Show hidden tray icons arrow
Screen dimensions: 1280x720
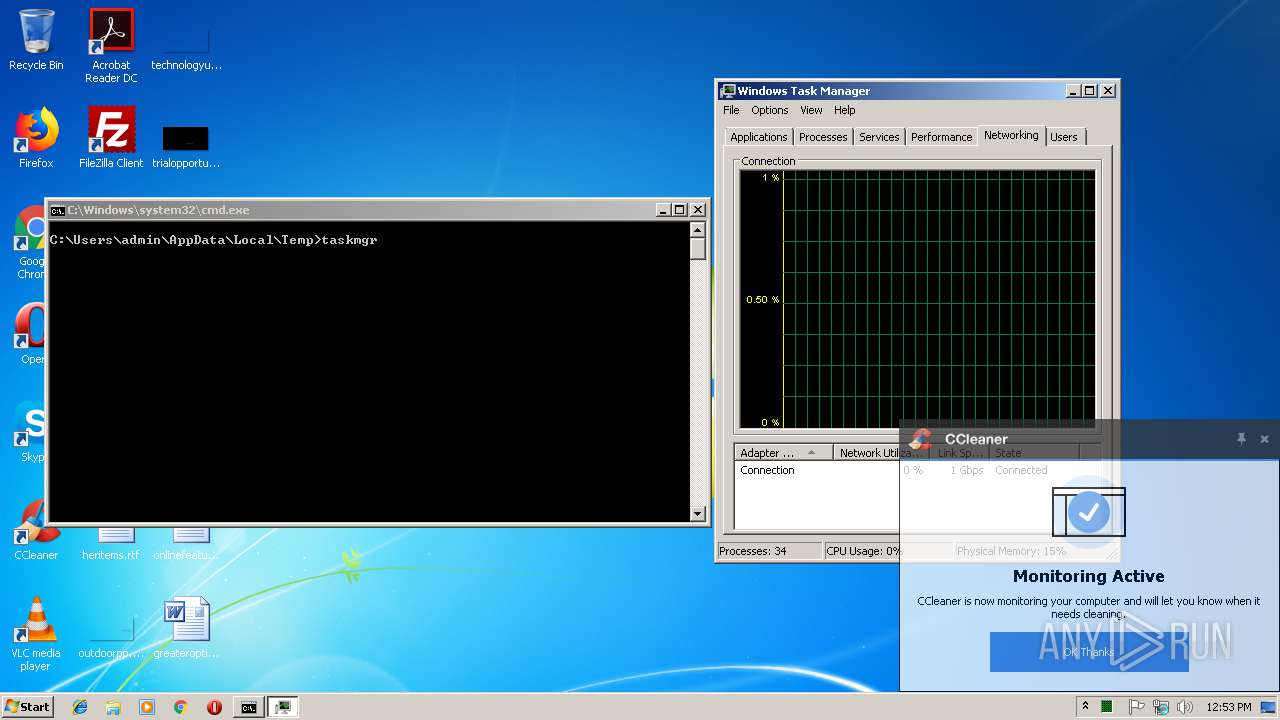(1085, 706)
